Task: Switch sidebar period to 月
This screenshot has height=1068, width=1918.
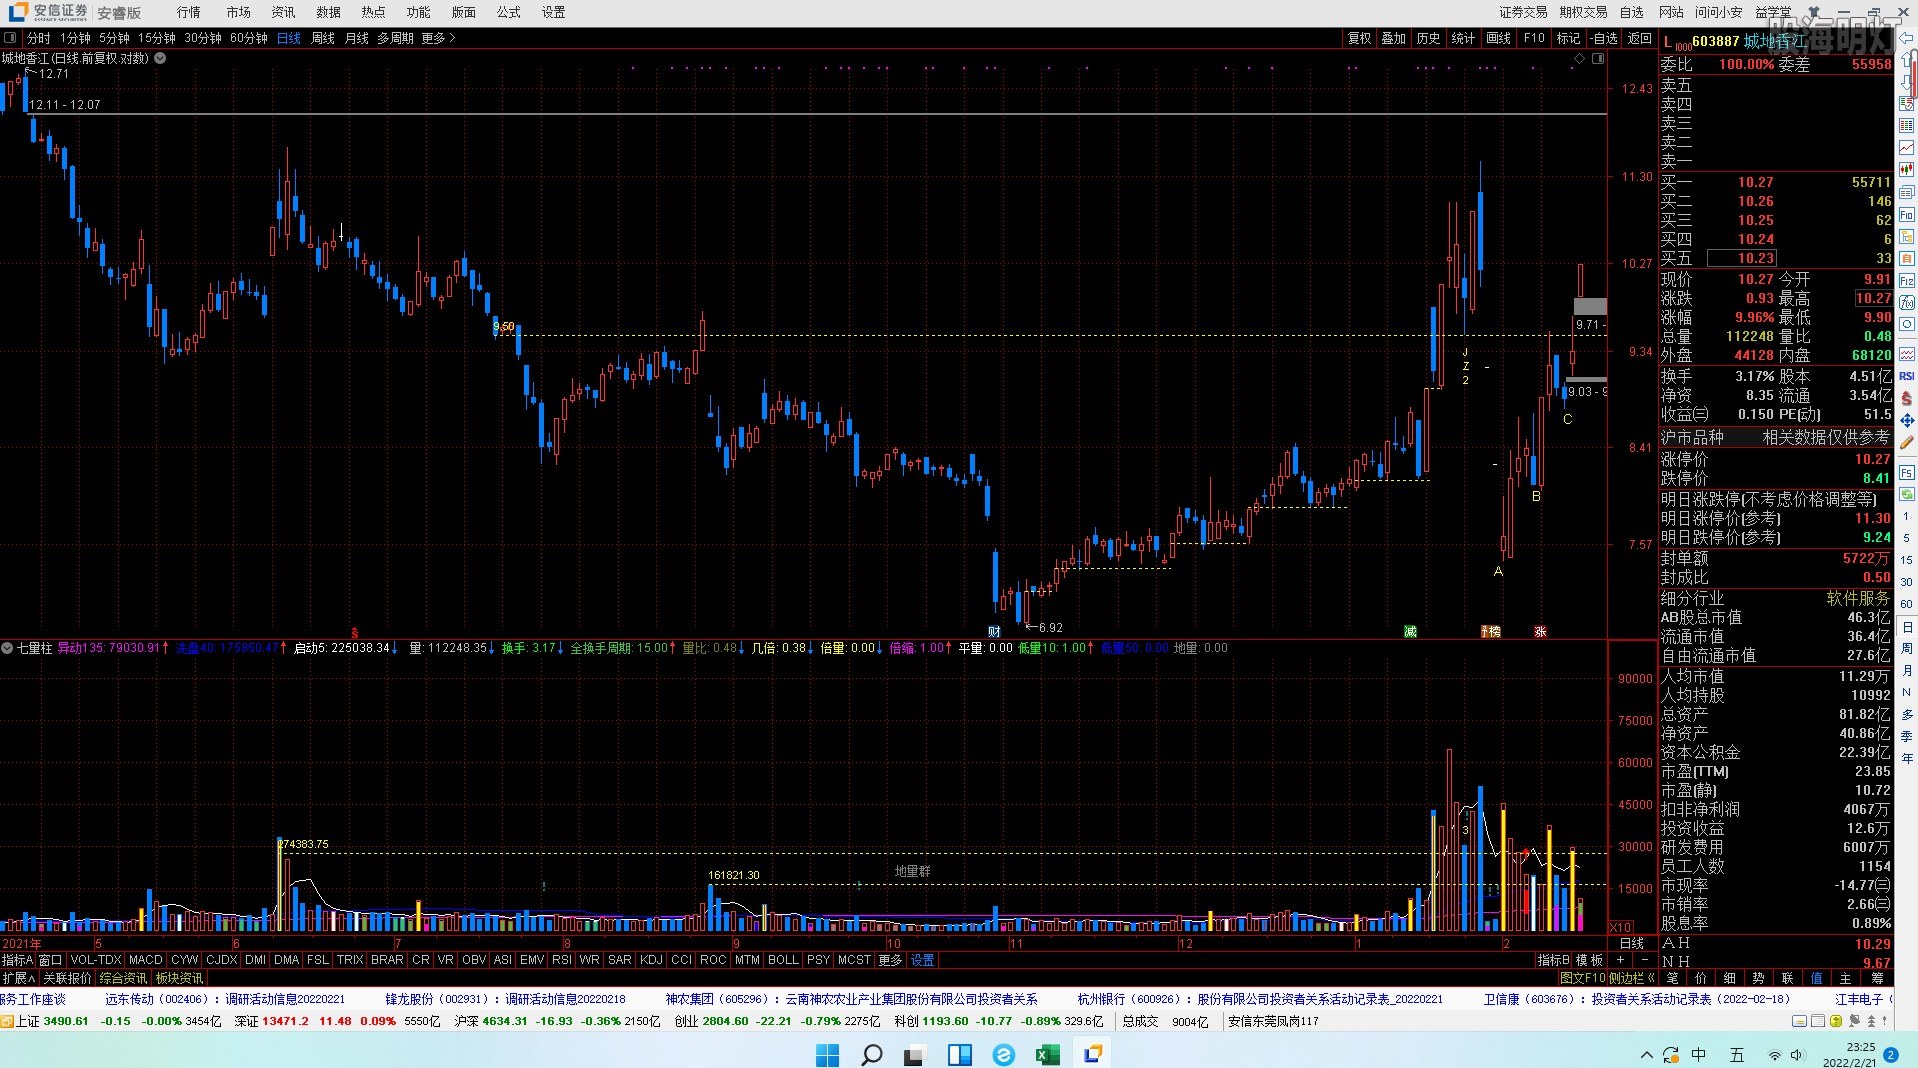Action: tap(1907, 670)
